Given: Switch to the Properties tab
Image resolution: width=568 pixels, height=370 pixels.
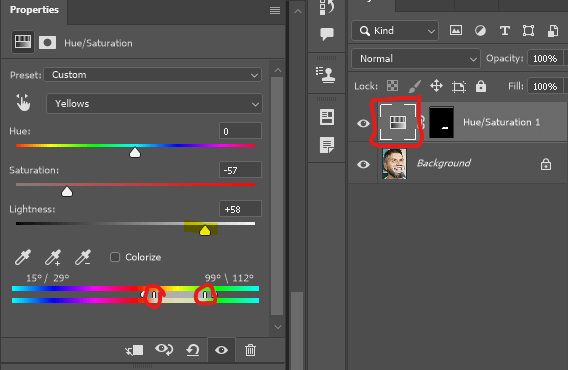Looking at the screenshot, I should [34, 10].
